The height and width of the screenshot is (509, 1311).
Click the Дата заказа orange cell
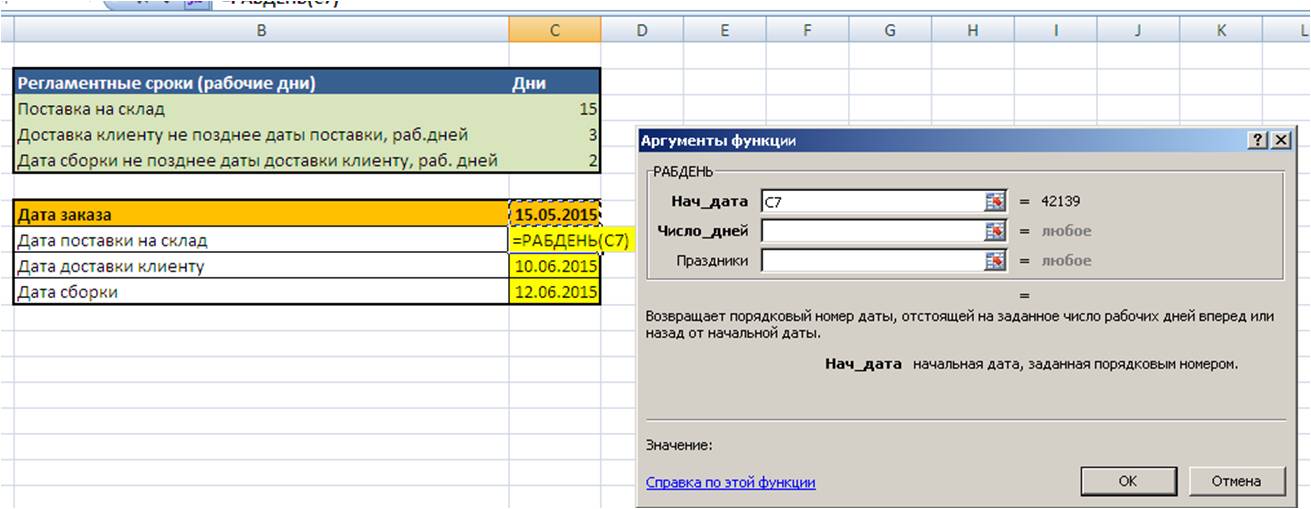(261, 214)
